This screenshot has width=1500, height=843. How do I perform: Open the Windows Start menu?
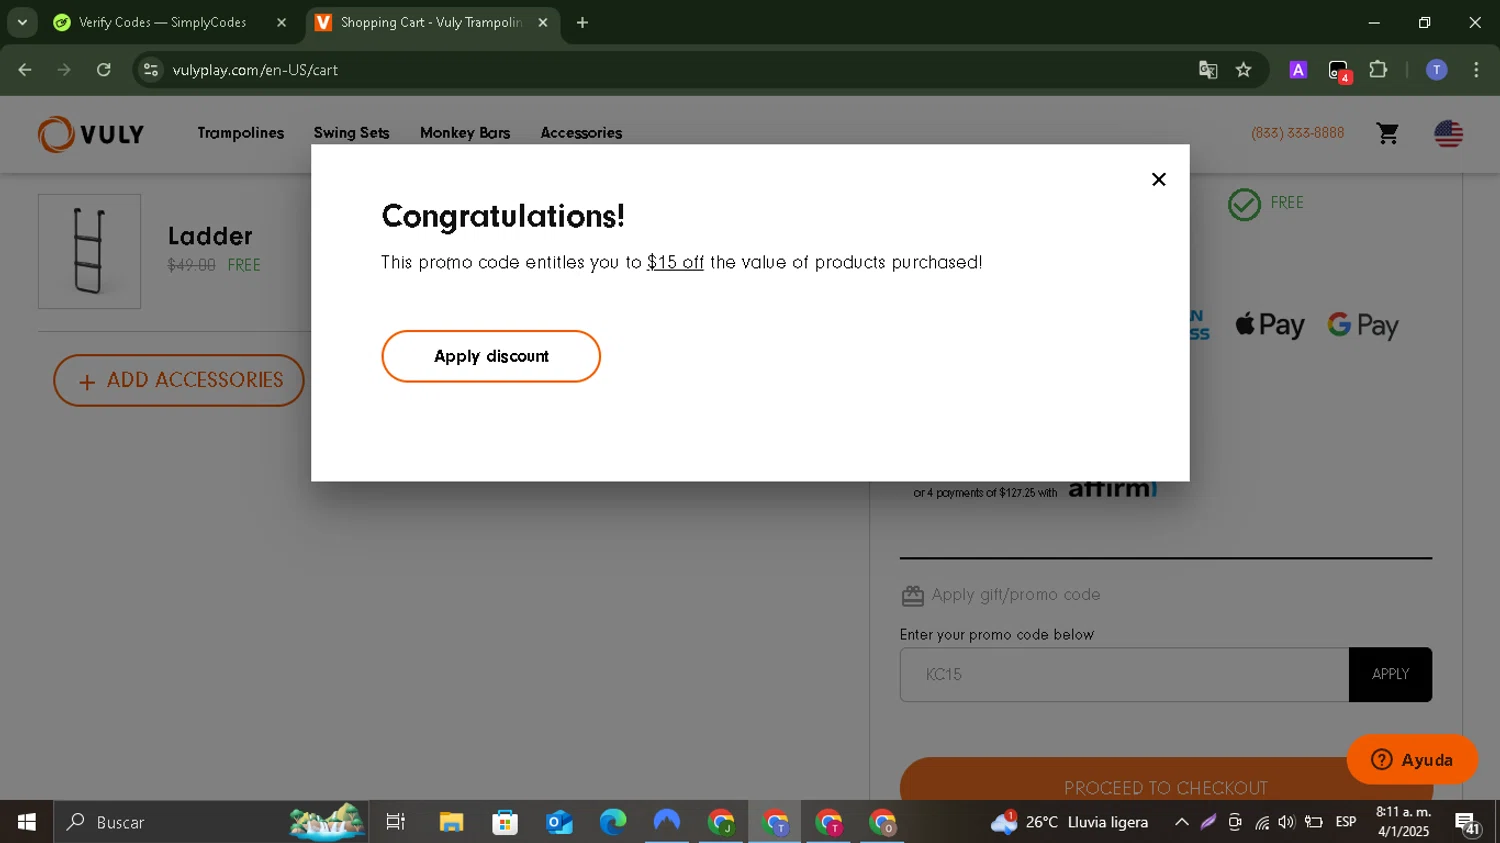[x=26, y=822]
